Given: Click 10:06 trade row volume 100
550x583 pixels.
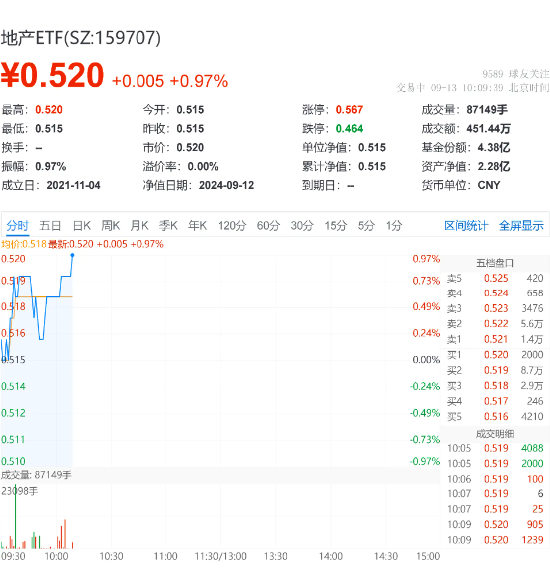Looking at the screenshot, I should point(535,479).
